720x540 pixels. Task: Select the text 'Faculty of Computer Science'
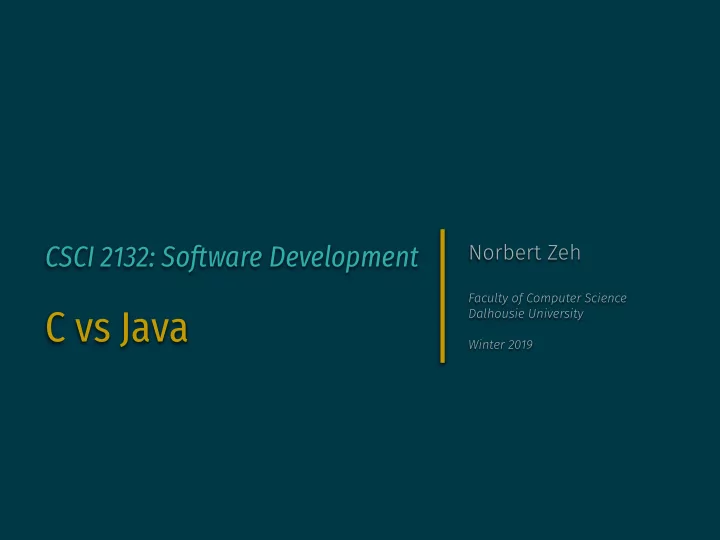[547, 298]
